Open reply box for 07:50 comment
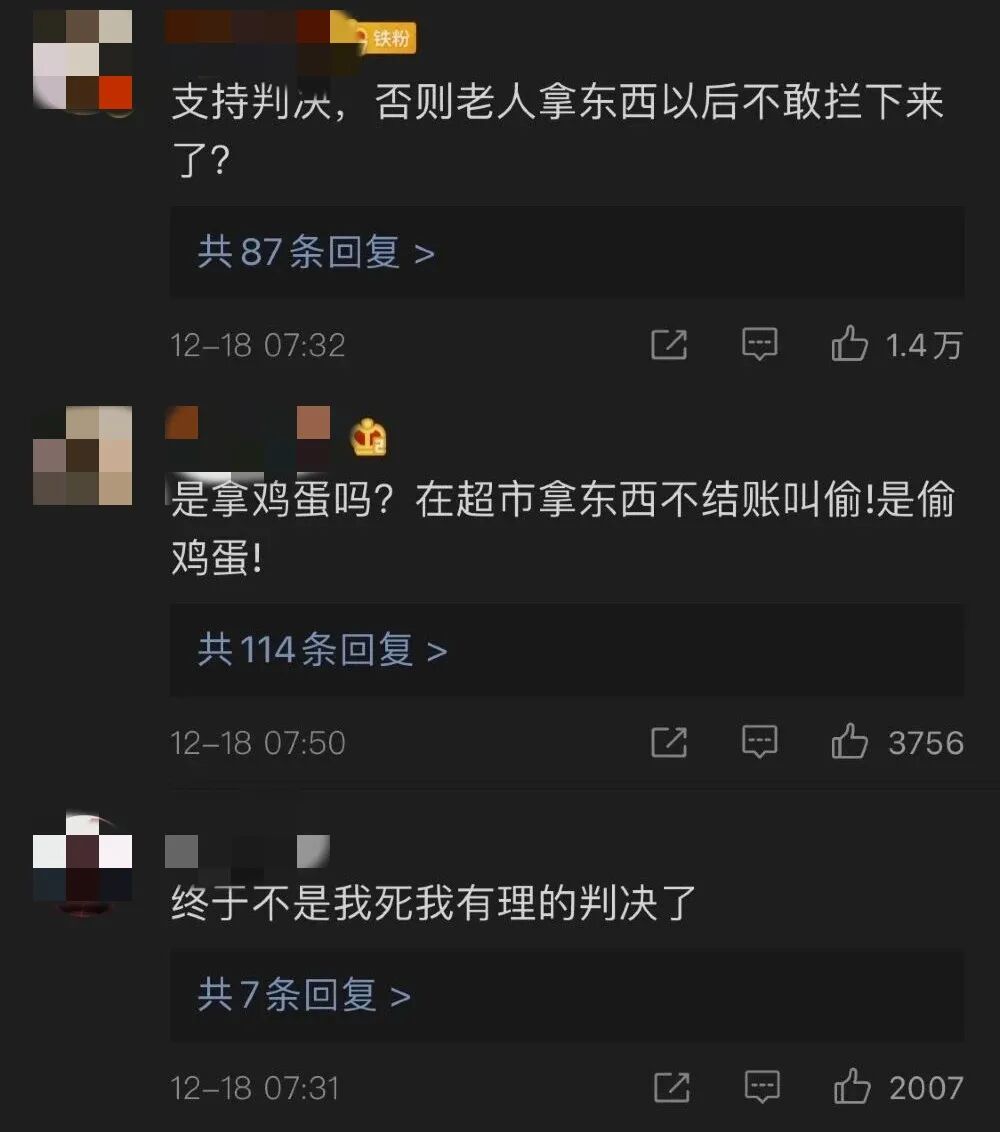Screen dimensions: 1000x1132 click(760, 741)
